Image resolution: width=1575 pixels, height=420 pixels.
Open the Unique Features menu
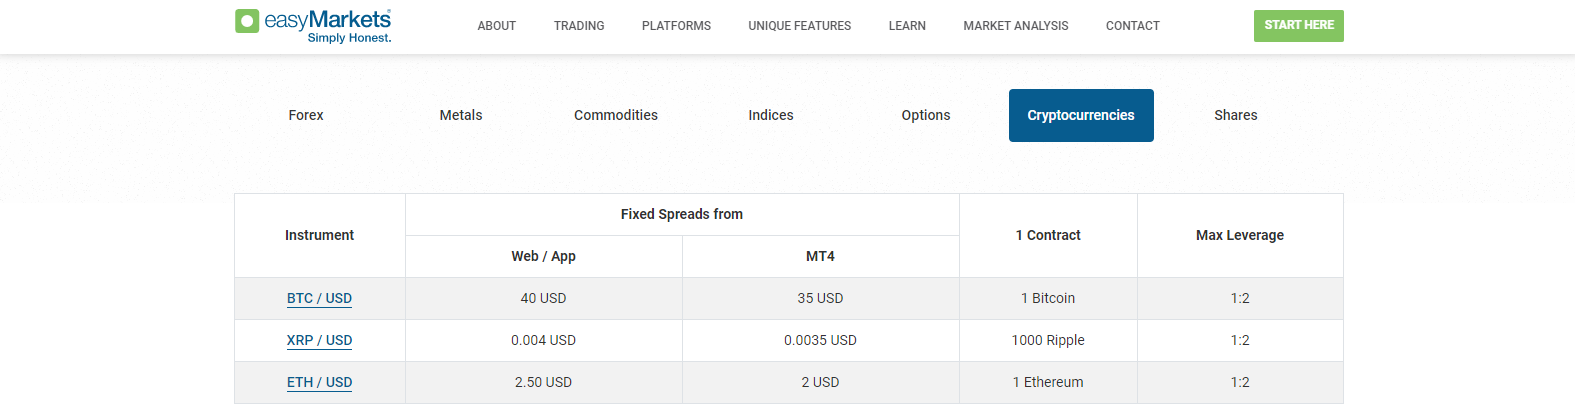800,26
